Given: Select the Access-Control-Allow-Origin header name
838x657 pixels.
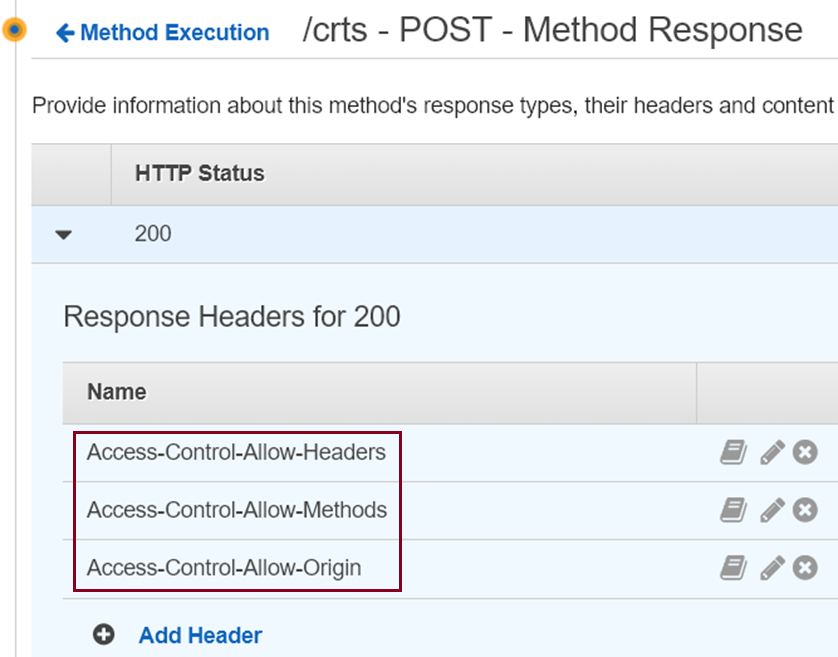Looking at the screenshot, I should point(224,568).
